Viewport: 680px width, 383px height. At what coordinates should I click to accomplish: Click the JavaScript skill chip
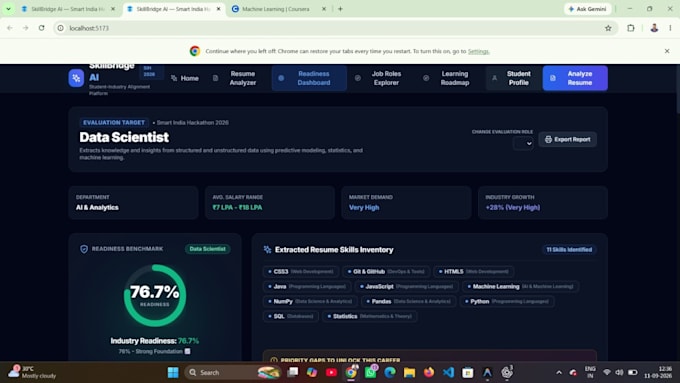click(406, 286)
